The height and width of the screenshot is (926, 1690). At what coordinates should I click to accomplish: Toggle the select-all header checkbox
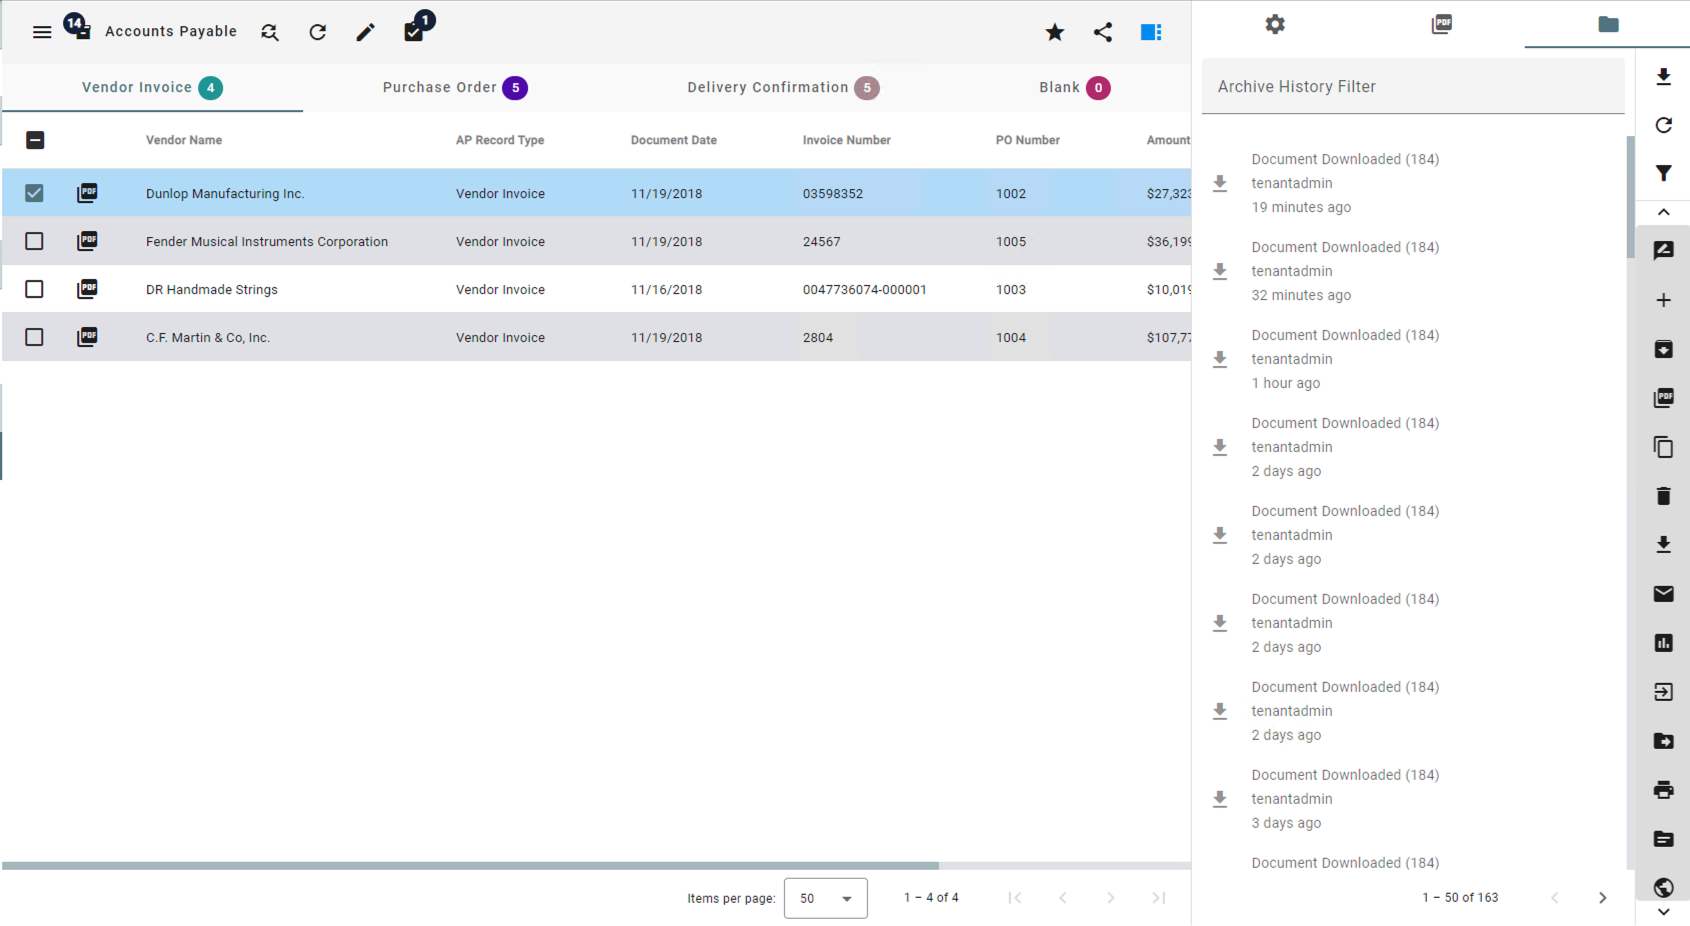tap(34, 140)
